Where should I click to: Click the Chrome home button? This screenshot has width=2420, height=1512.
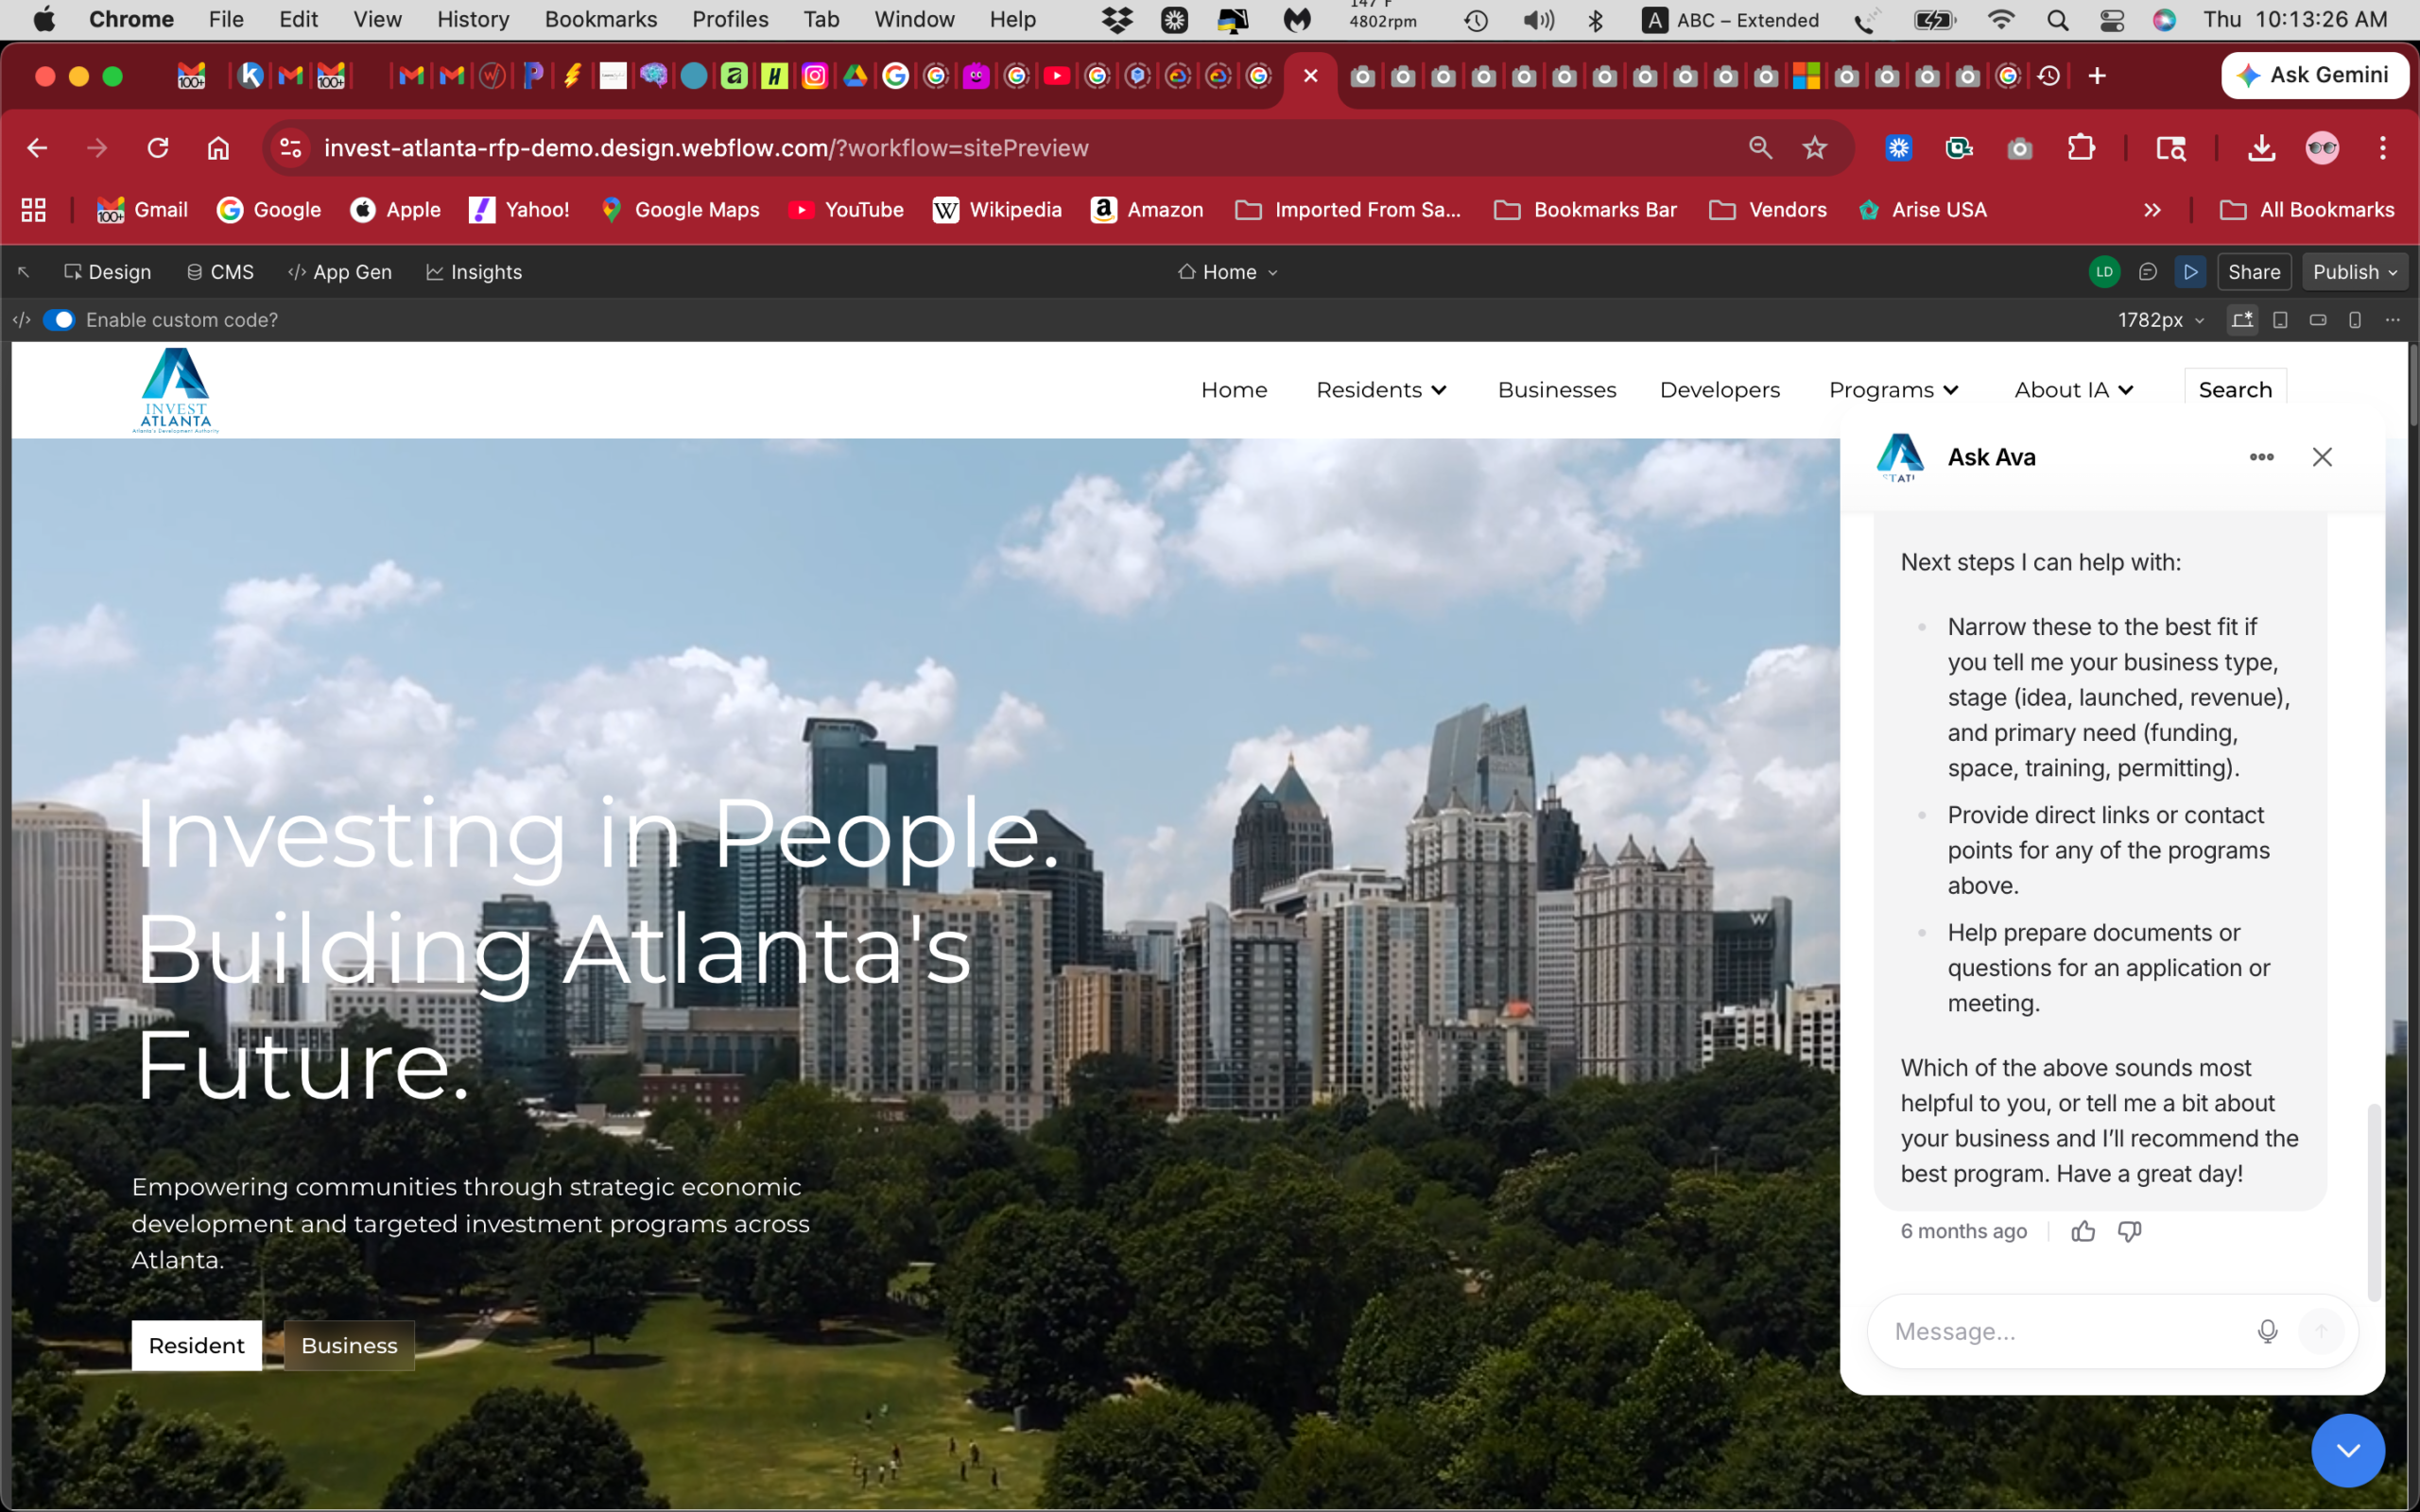[218, 148]
